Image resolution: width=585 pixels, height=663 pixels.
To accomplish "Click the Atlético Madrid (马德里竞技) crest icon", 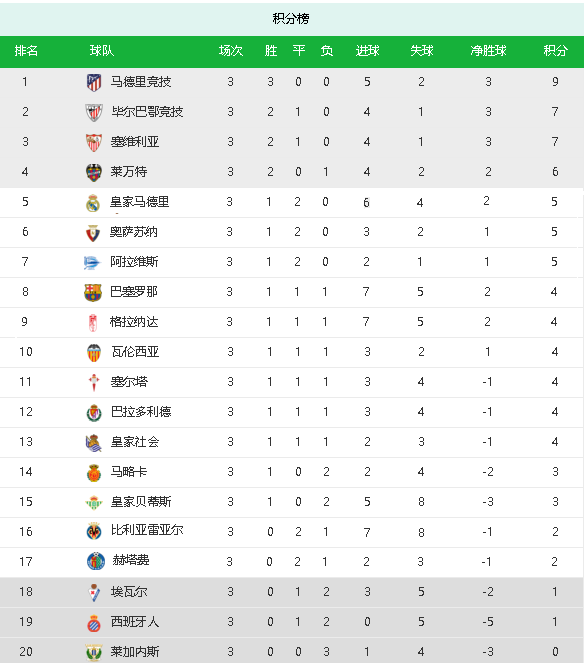I will click(x=94, y=82).
